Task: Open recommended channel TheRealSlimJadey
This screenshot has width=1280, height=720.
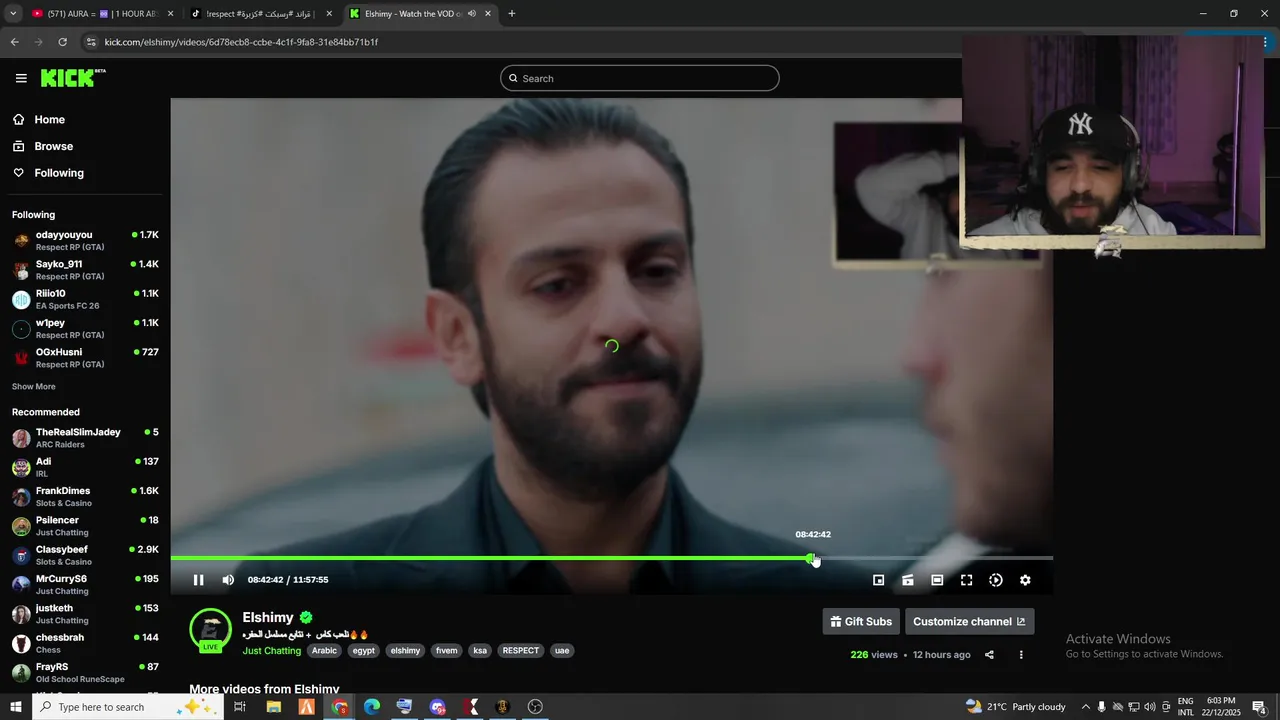Action: 85,438
